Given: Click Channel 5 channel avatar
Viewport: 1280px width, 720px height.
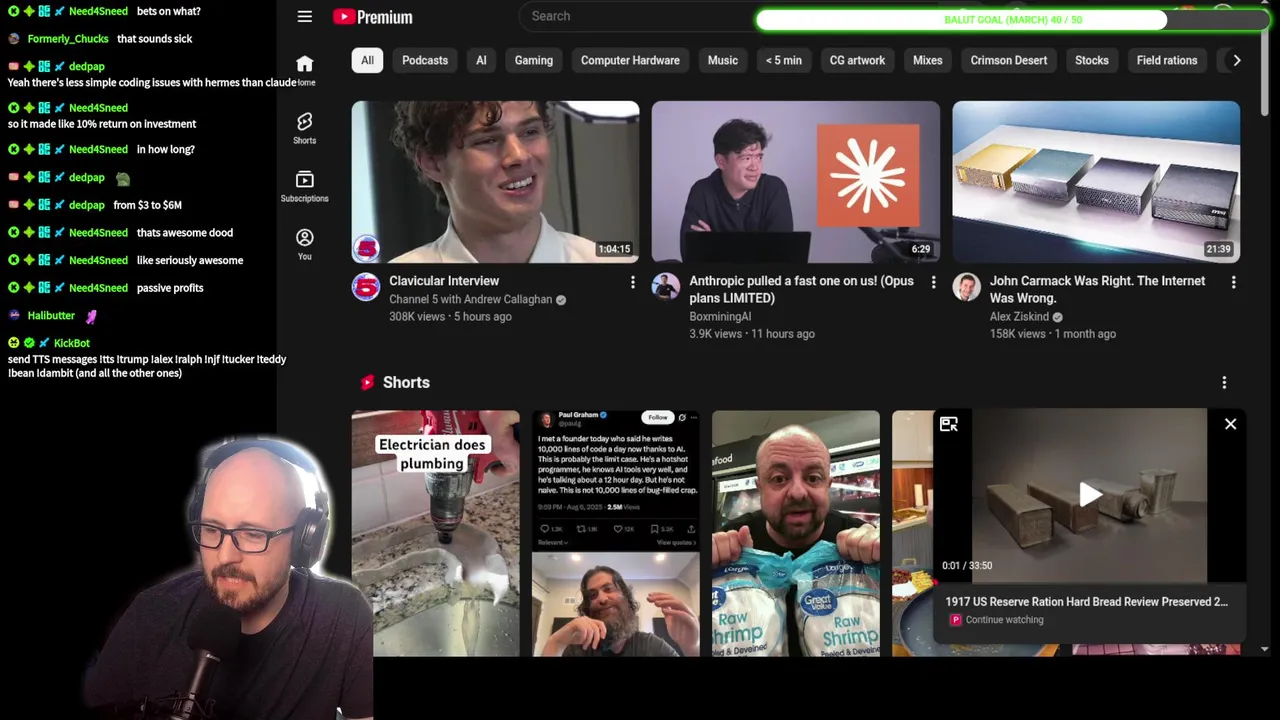Looking at the screenshot, I should [366, 287].
